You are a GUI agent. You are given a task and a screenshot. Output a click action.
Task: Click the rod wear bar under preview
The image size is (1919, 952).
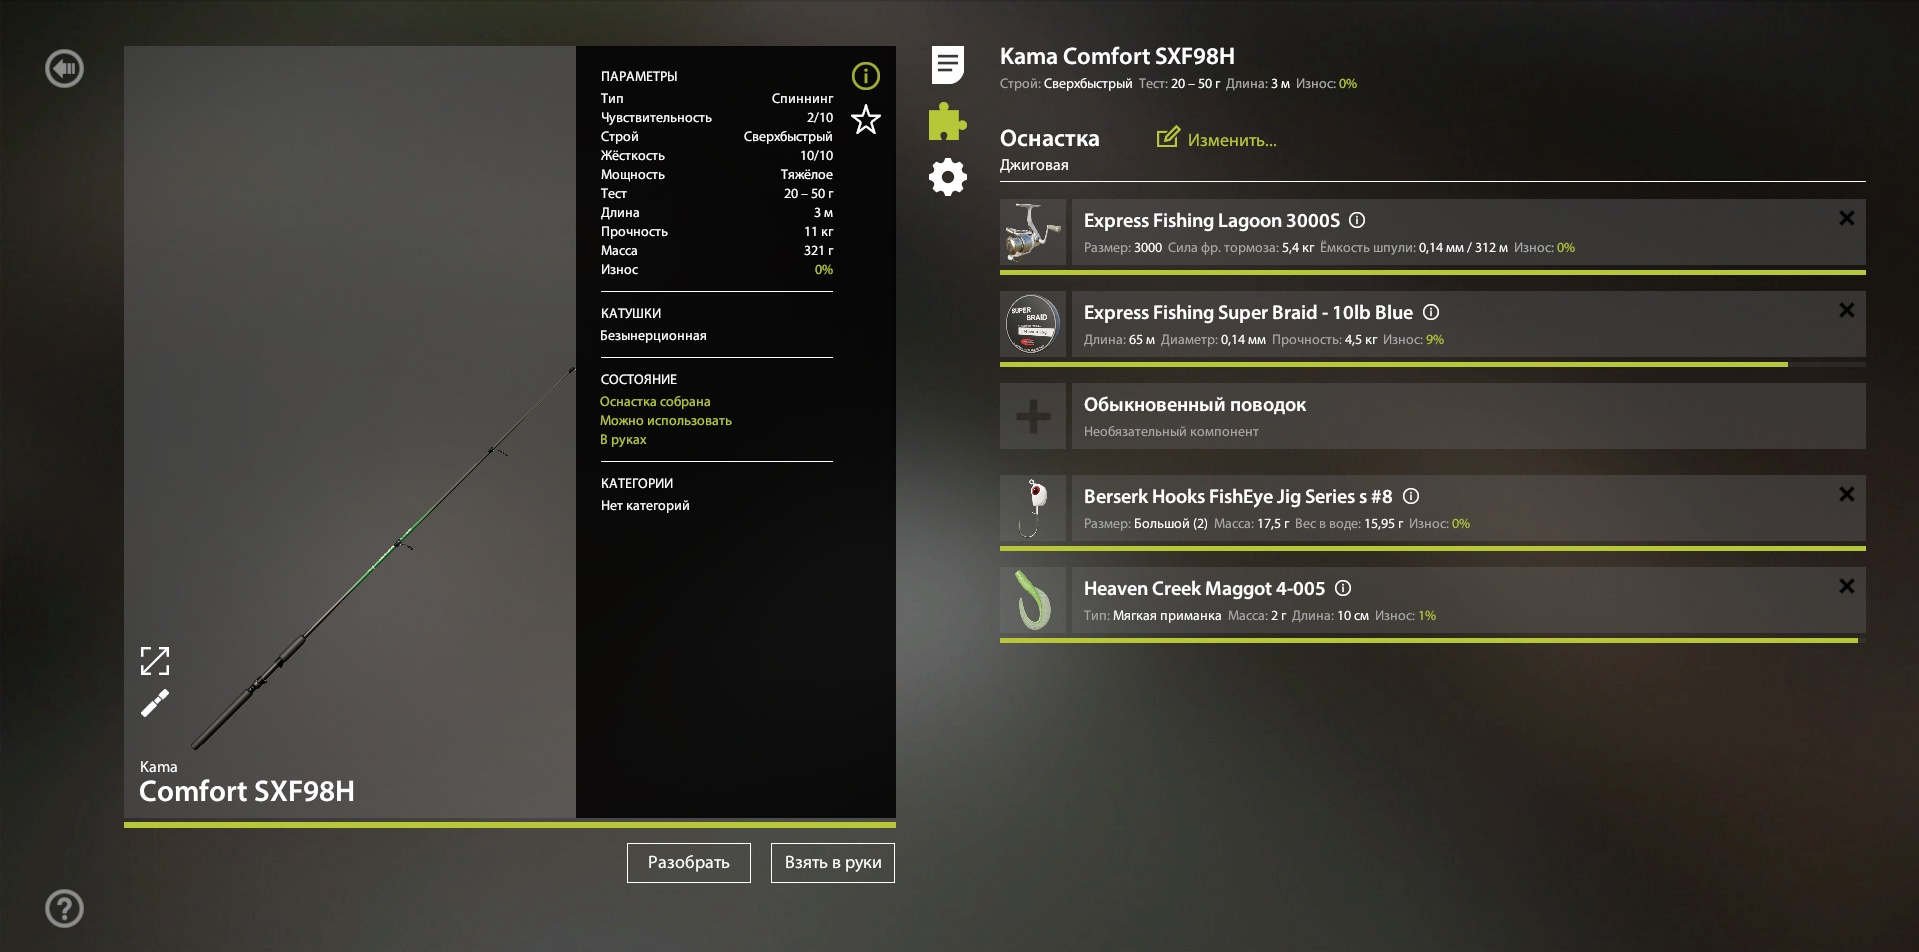coord(510,825)
